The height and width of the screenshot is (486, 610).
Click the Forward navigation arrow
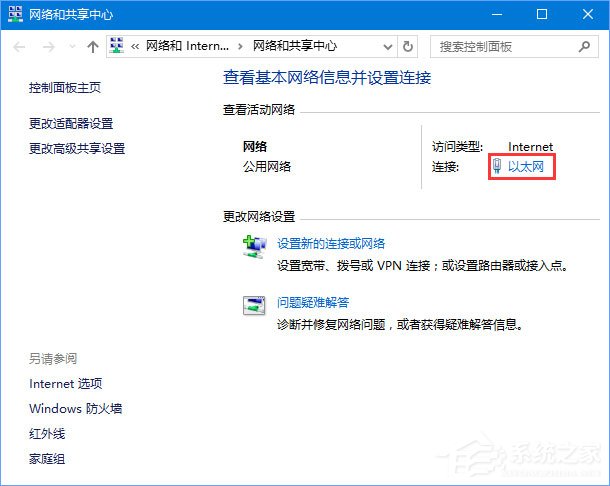click(47, 47)
